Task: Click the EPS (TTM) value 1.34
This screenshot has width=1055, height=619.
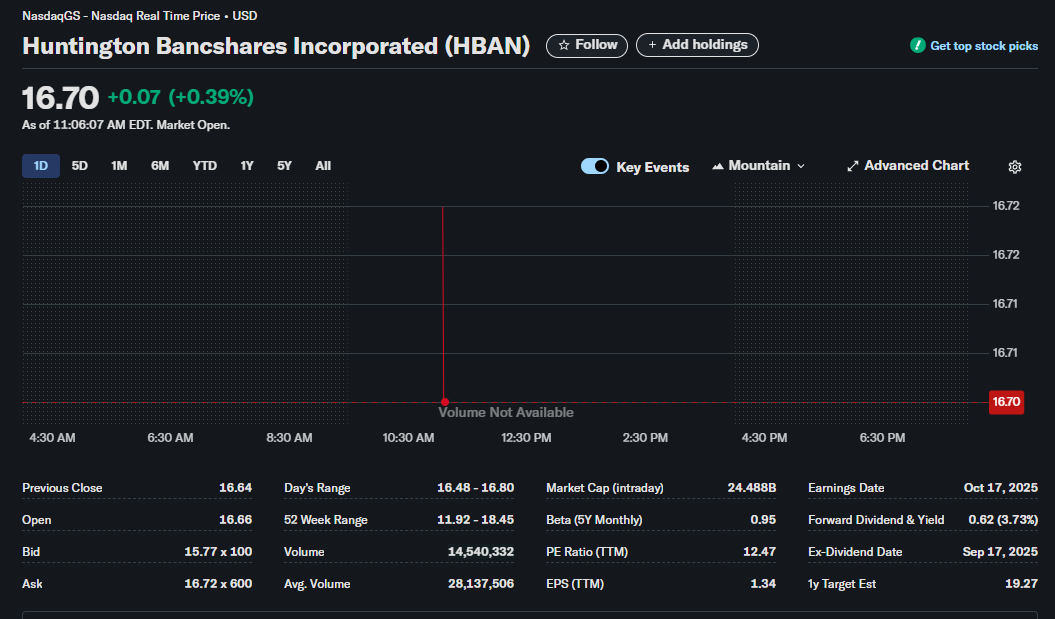Action: coord(763,584)
